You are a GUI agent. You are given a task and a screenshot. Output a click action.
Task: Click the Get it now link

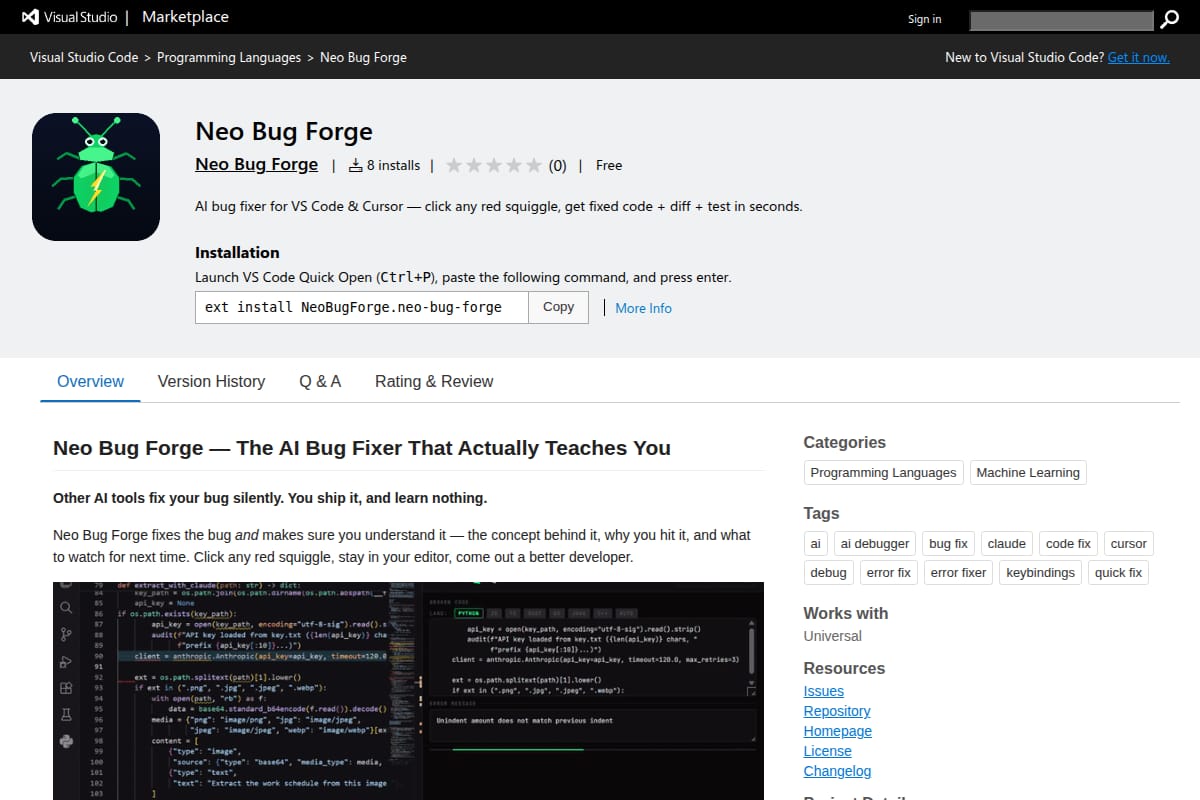click(1138, 57)
